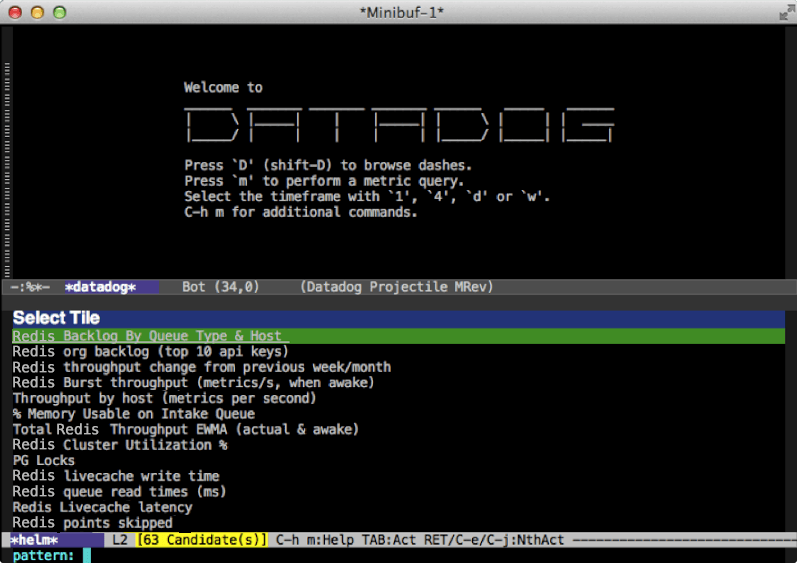Pick 'Total Redis Throughput EWMA' entry
797x563 pixels.
point(185,429)
